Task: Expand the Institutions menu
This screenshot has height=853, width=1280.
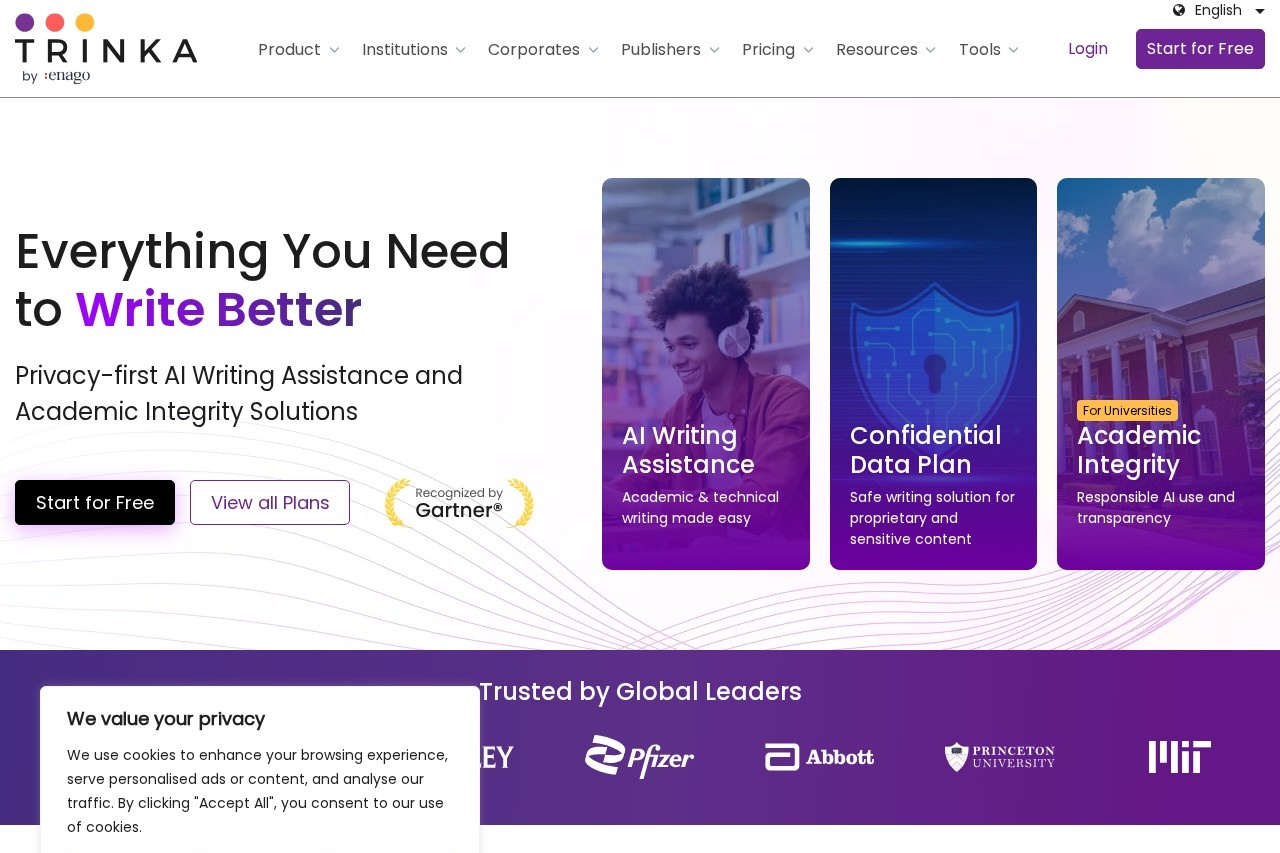Action: click(414, 49)
